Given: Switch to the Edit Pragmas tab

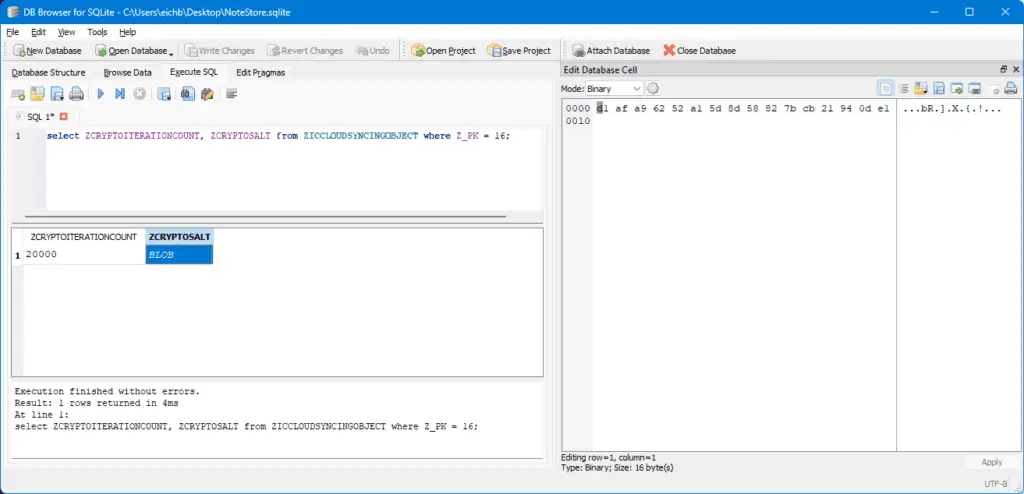Looking at the screenshot, I should (x=261, y=73).
